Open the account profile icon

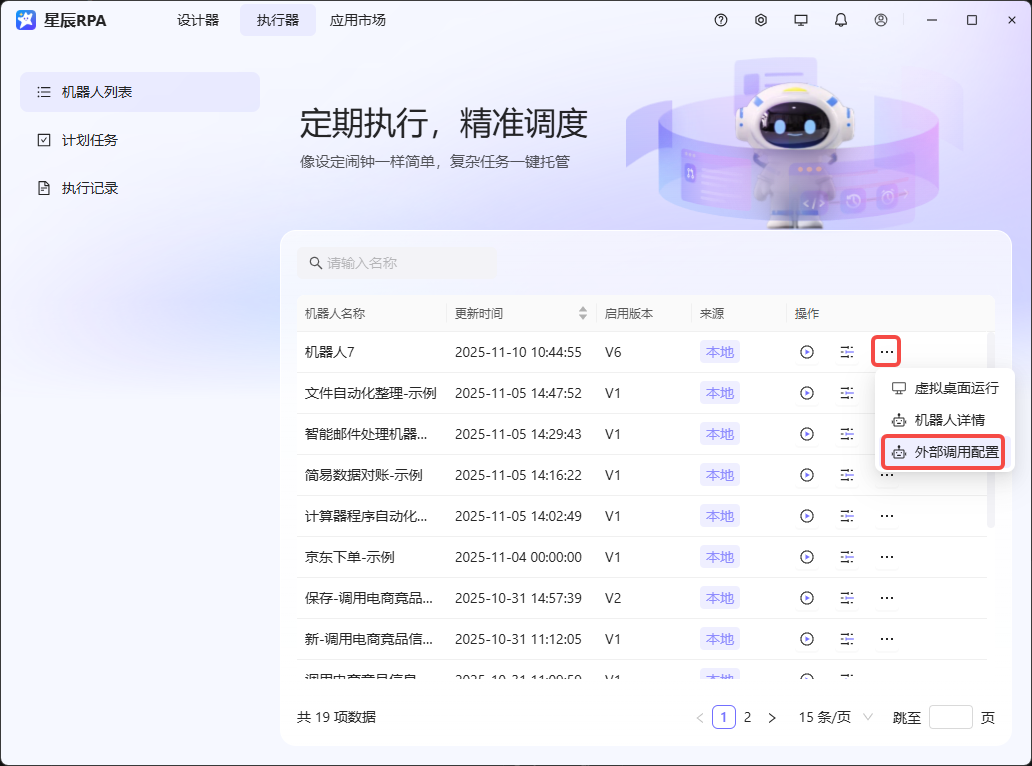881,19
